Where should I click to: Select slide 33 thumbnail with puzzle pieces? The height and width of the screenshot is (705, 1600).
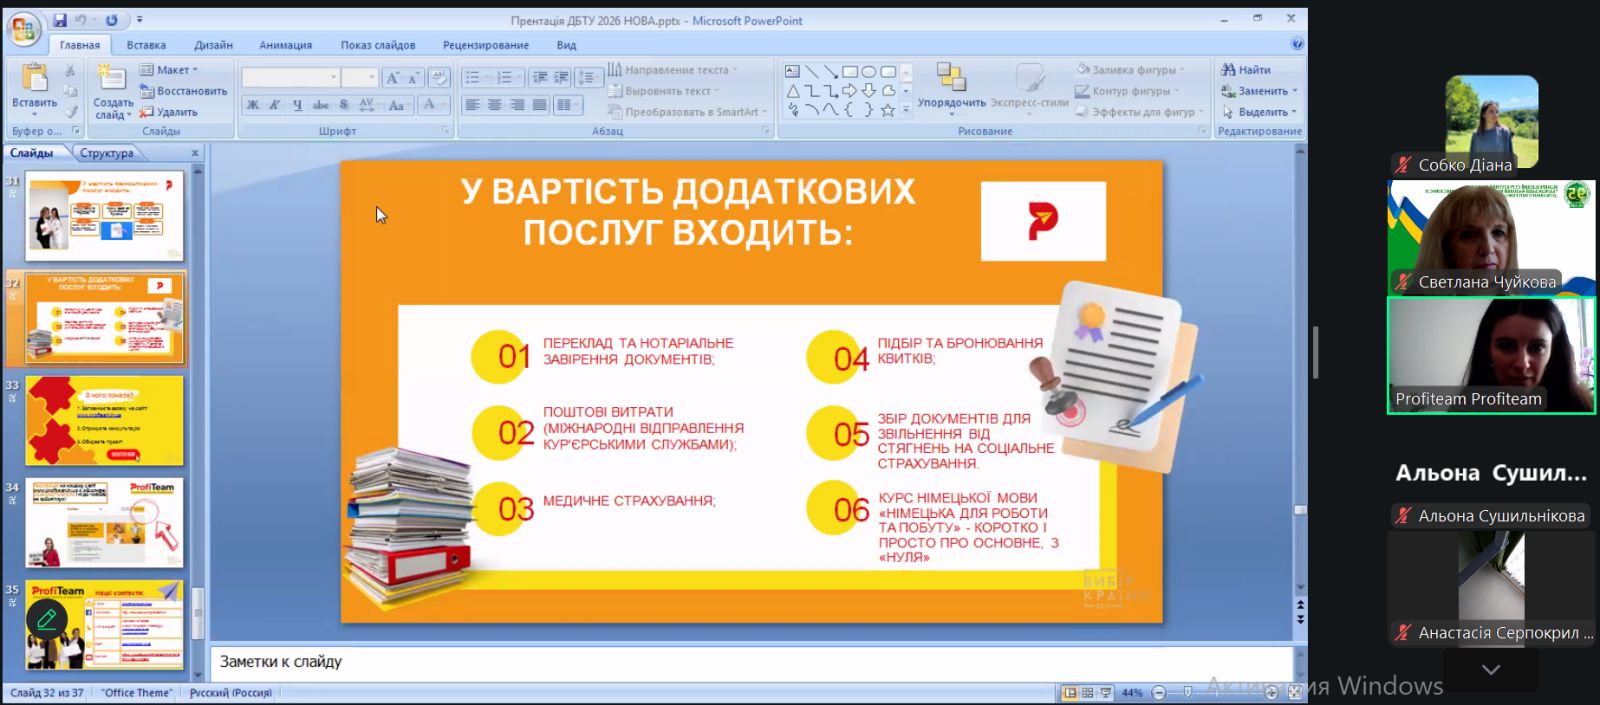point(104,420)
